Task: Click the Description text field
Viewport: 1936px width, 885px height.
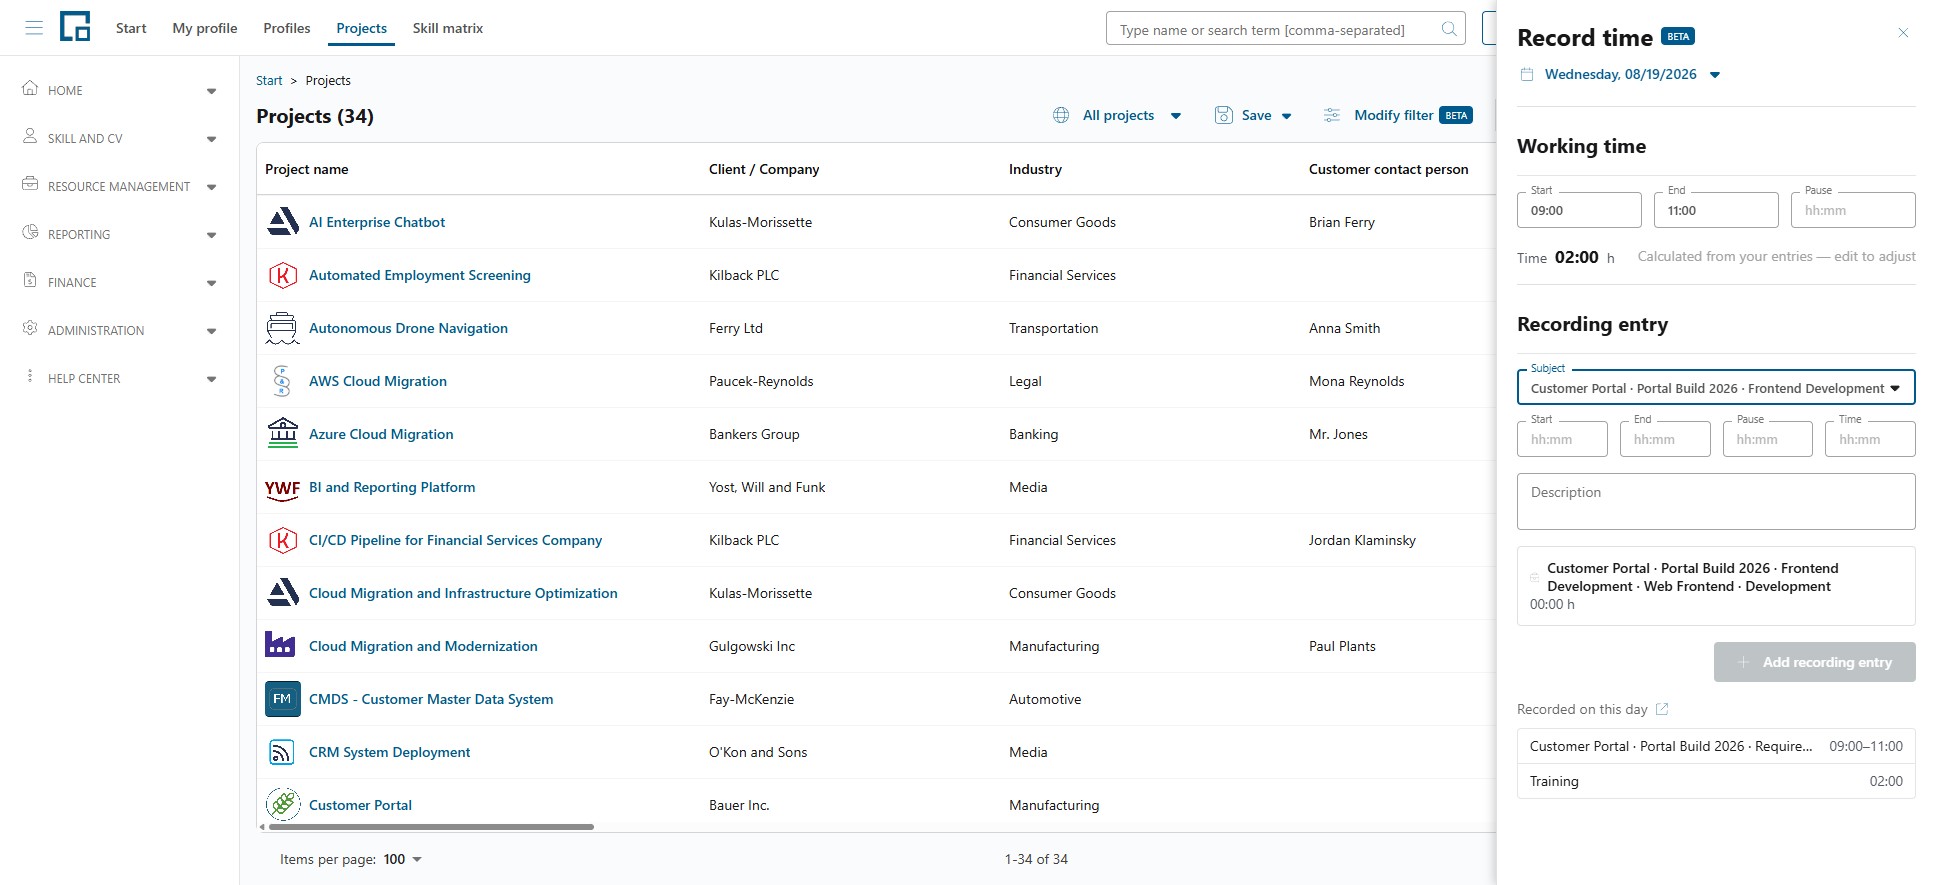Action: point(1716,501)
